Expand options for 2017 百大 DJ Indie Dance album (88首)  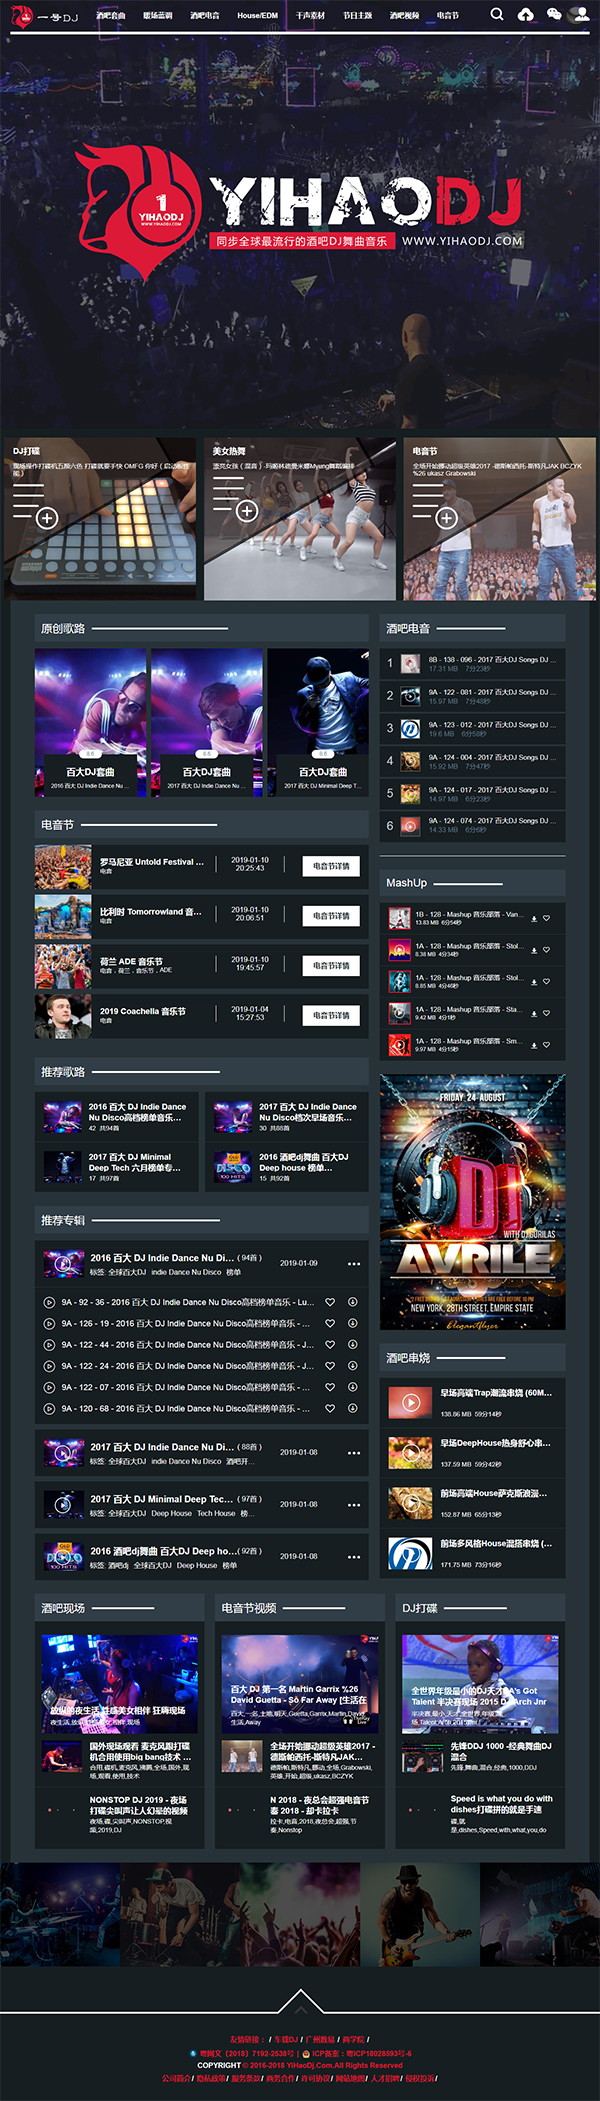(354, 1453)
